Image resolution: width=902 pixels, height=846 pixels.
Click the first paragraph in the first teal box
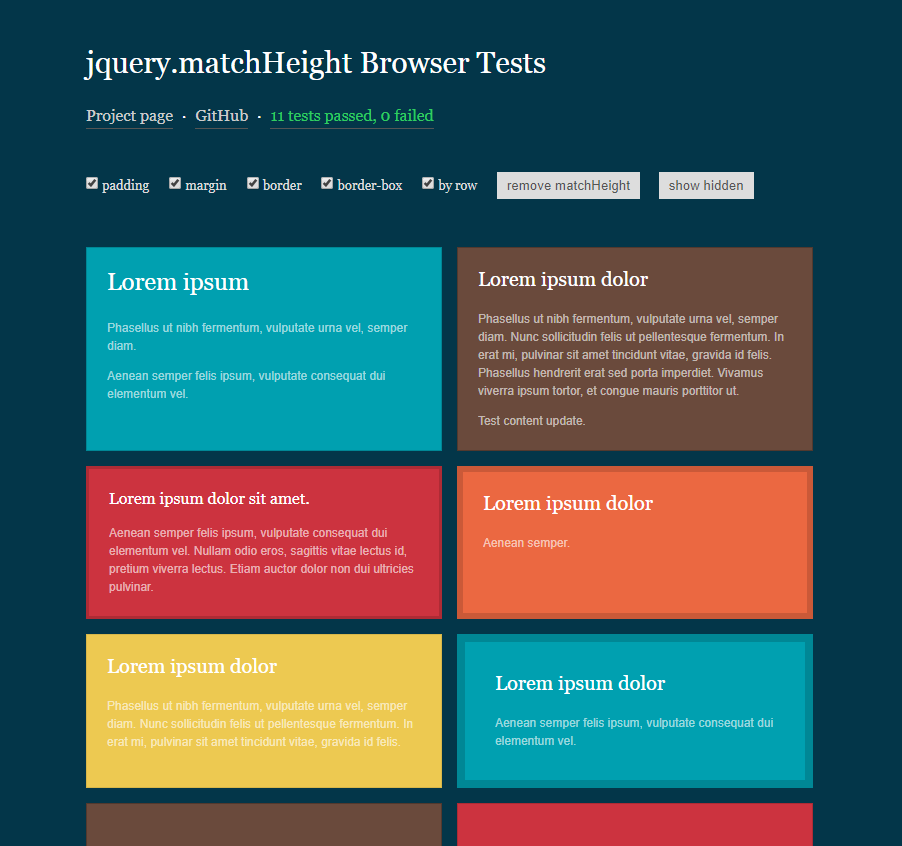[x=257, y=336]
